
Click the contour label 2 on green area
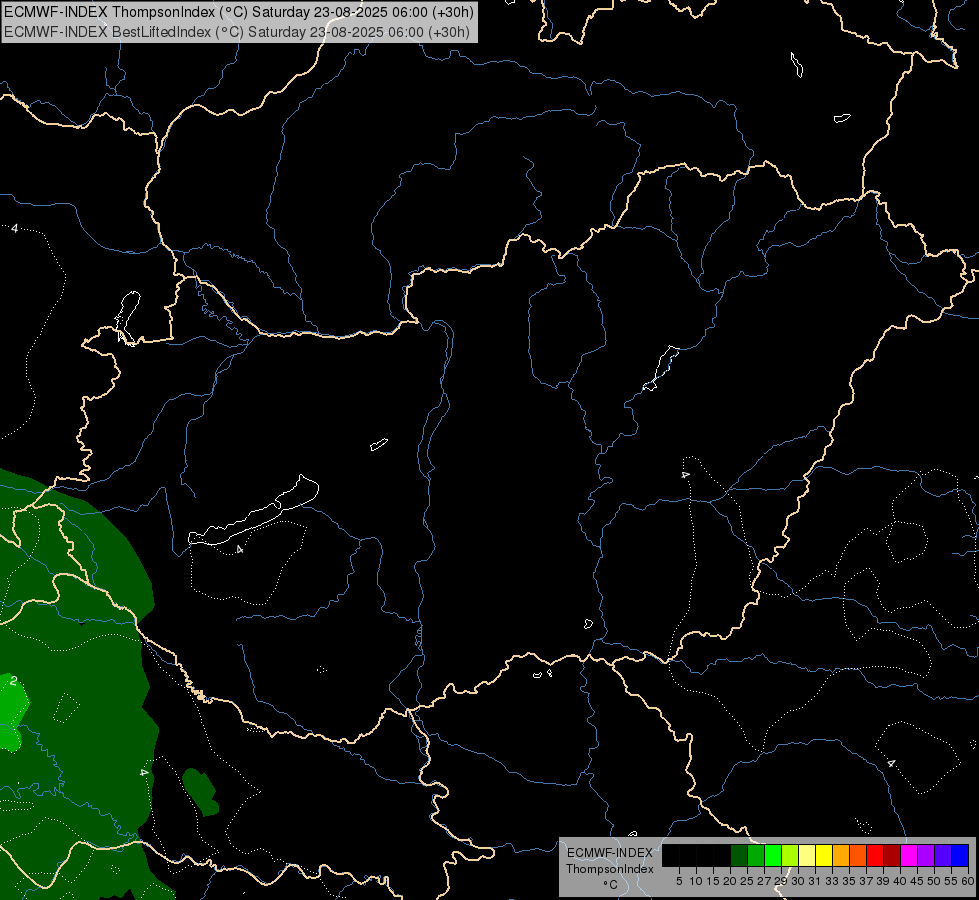pyautogui.click(x=13, y=681)
